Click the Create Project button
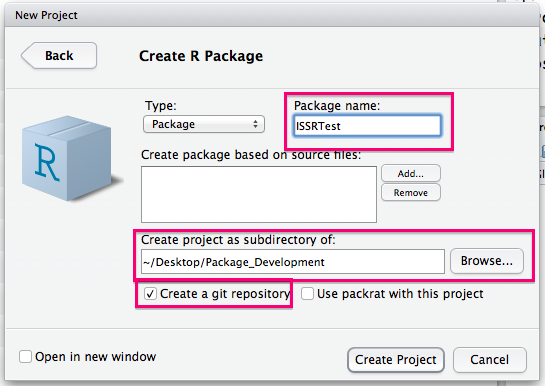This screenshot has height=386, width=545. (x=396, y=360)
